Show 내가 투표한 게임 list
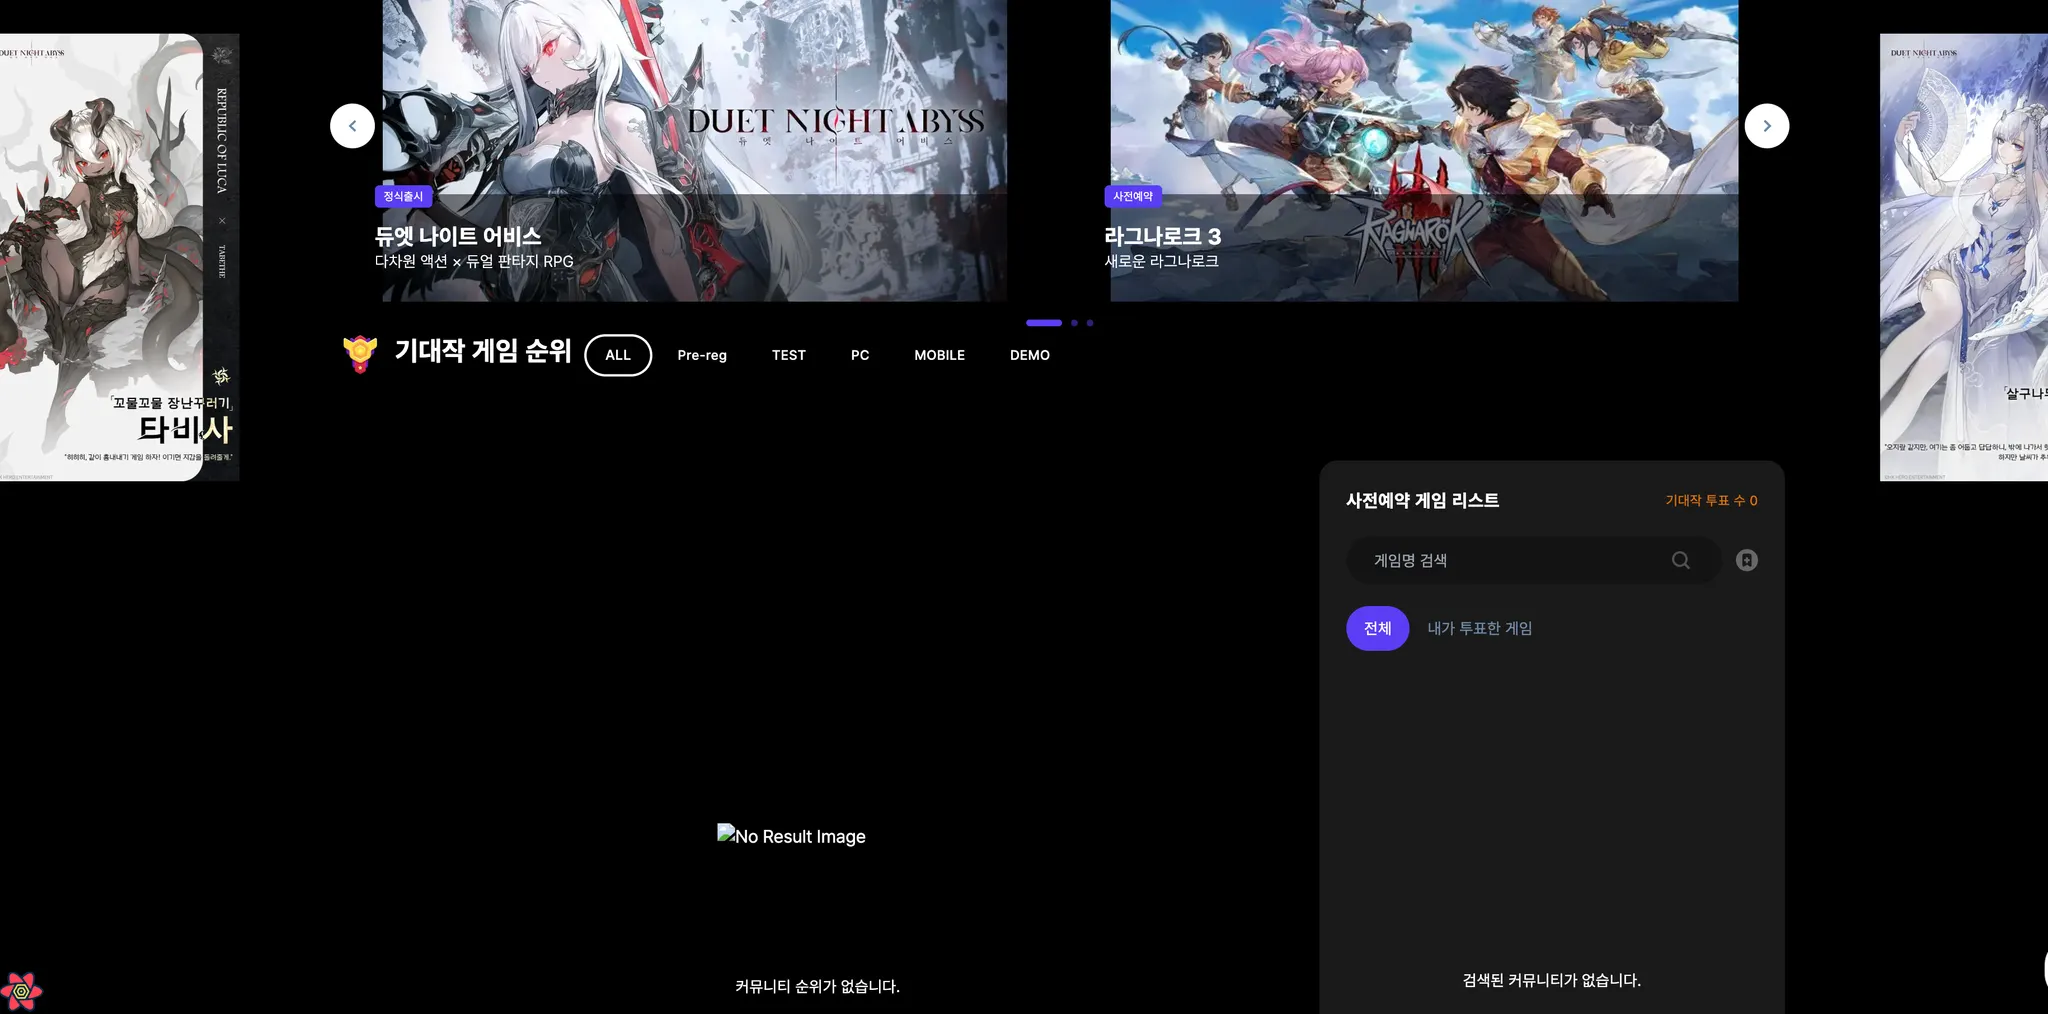The height and width of the screenshot is (1014, 2048). [x=1480, y=628]
